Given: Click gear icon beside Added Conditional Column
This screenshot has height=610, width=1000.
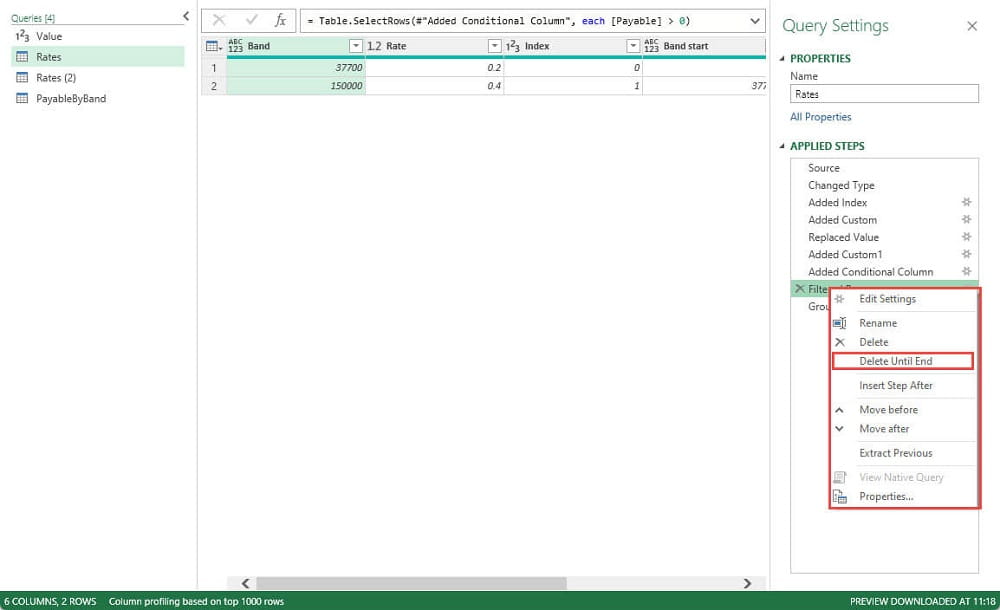Looking at the screenshot, I should click(x=966, y=272).
